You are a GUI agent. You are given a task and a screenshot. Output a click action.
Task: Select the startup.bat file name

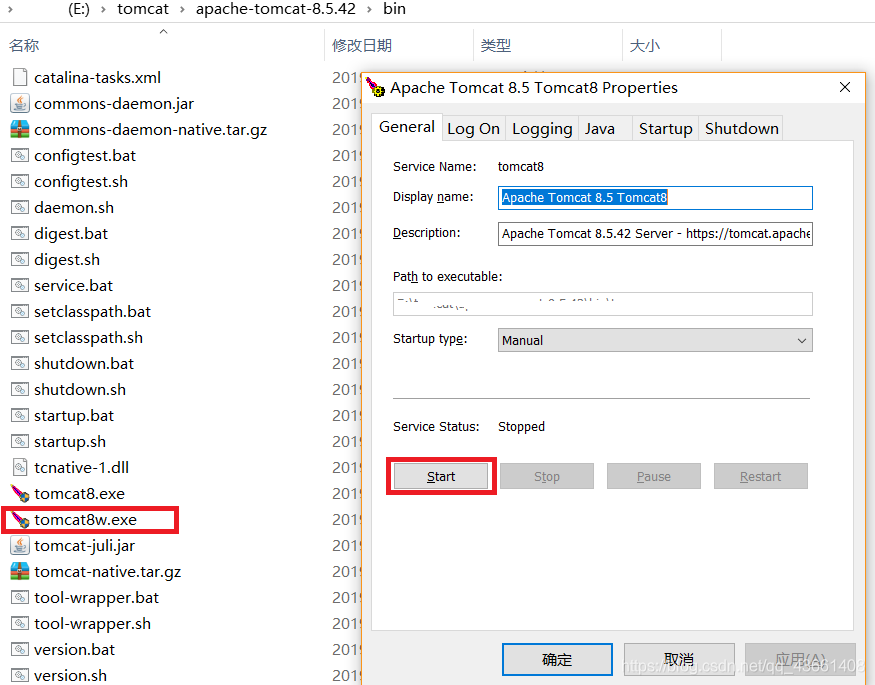[74, 416]
